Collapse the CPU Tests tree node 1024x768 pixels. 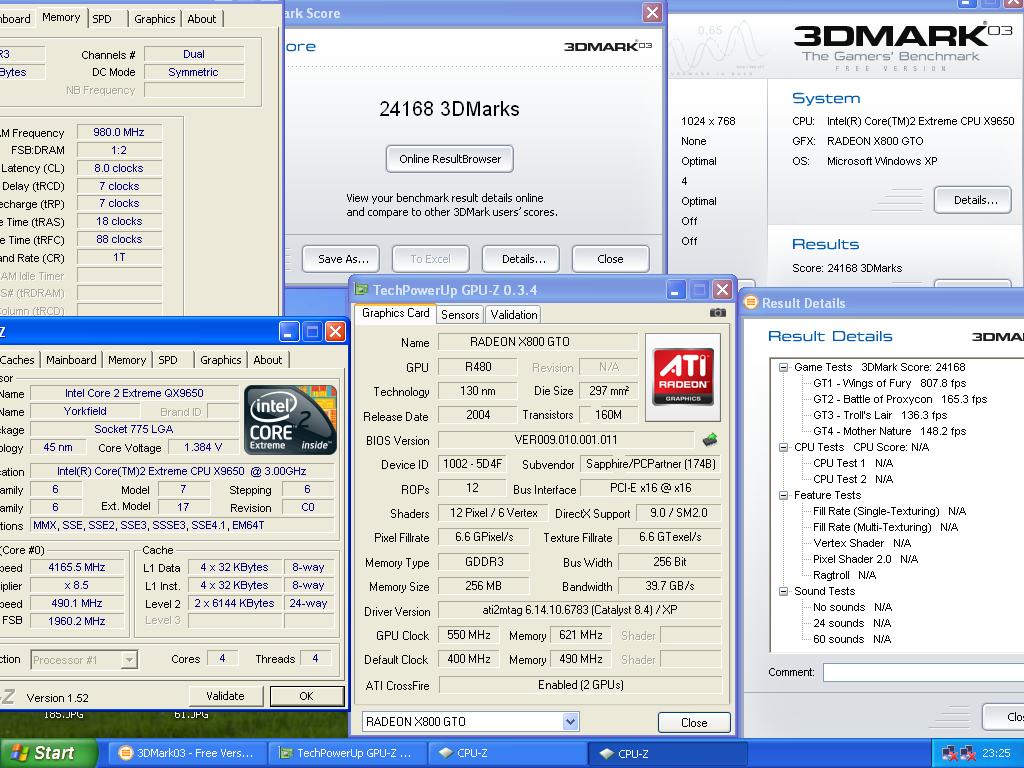(783, 447)
